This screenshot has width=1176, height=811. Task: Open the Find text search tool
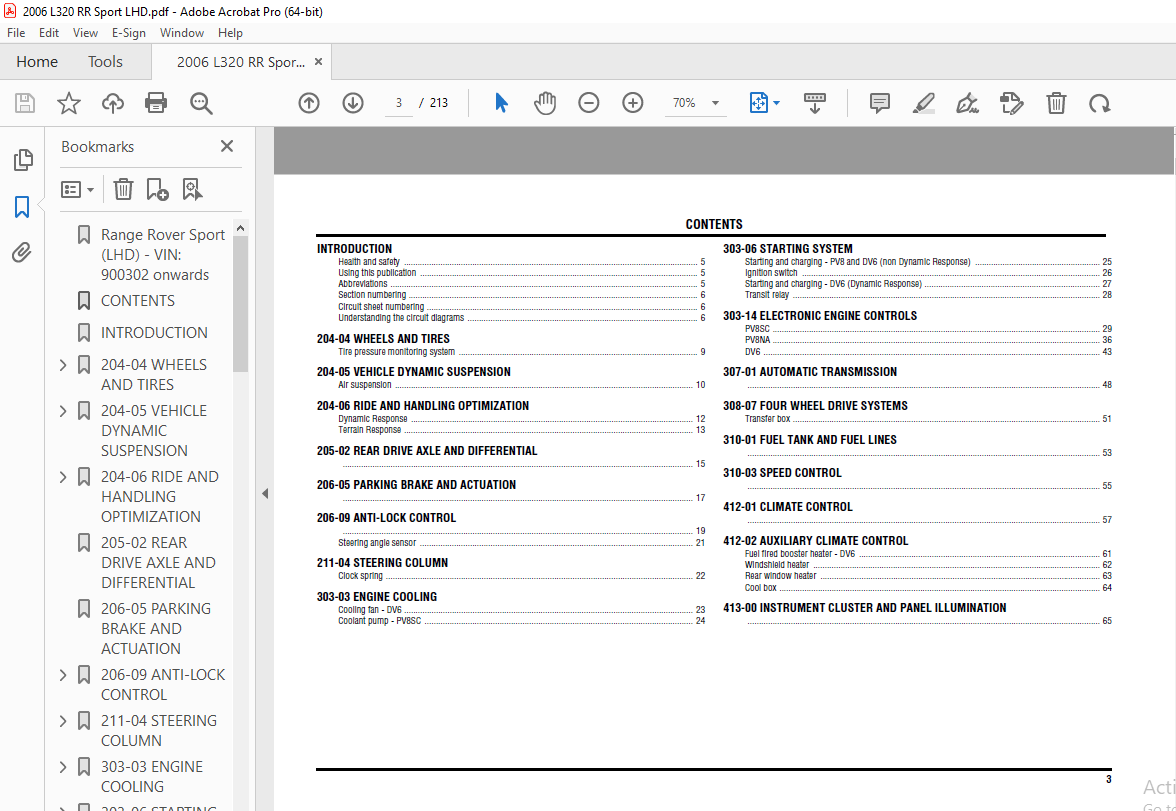201,103
